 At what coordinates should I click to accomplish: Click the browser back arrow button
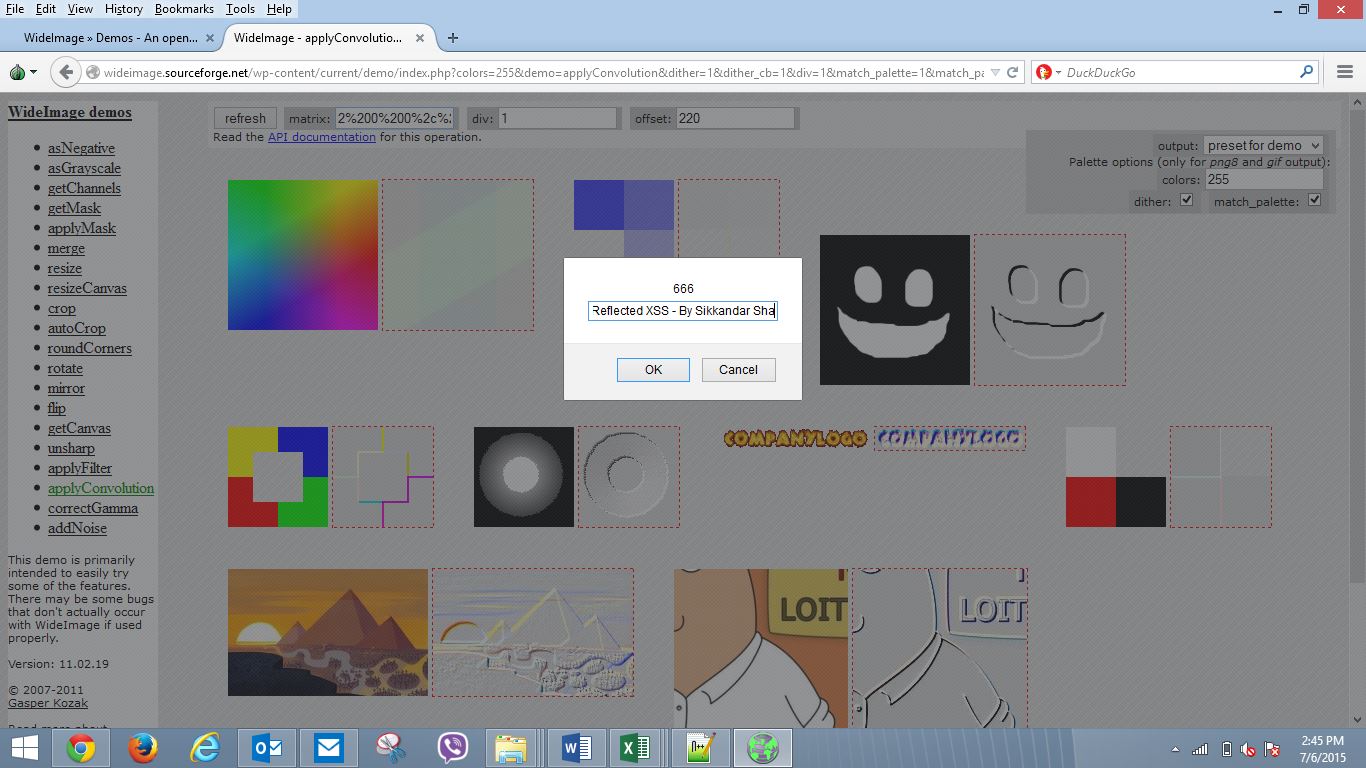coord(66,72)
